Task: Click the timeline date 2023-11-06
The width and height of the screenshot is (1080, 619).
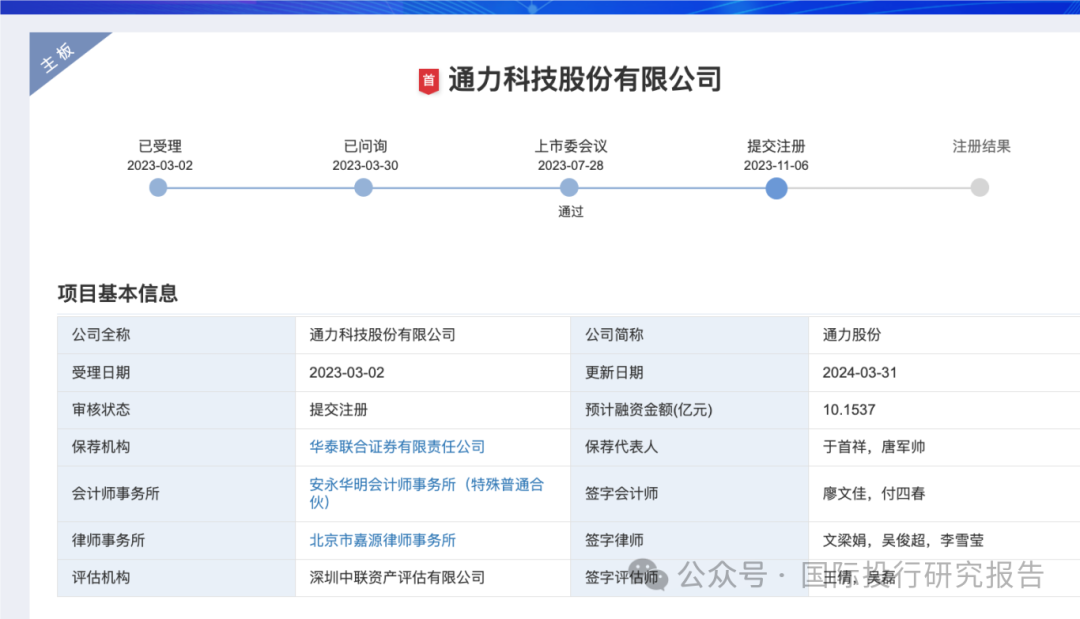Action: pos(776,165)
